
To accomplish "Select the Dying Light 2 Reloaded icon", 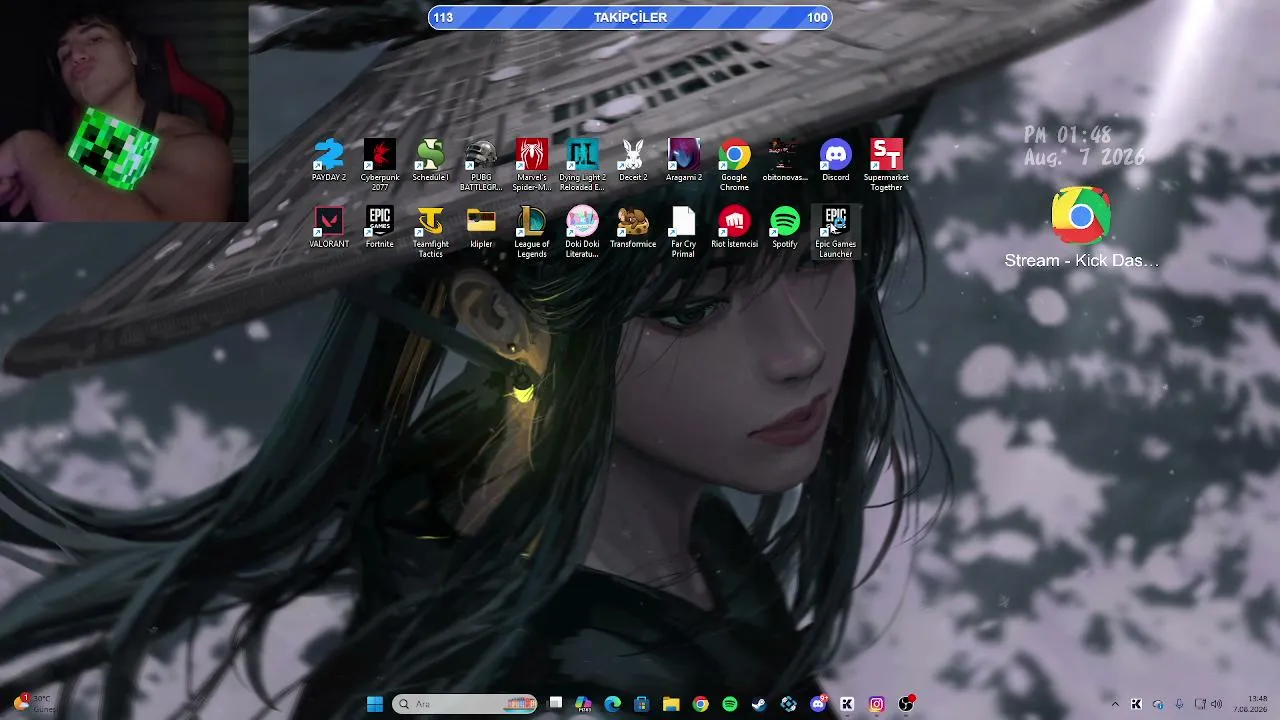I will [x=582, y=165].
